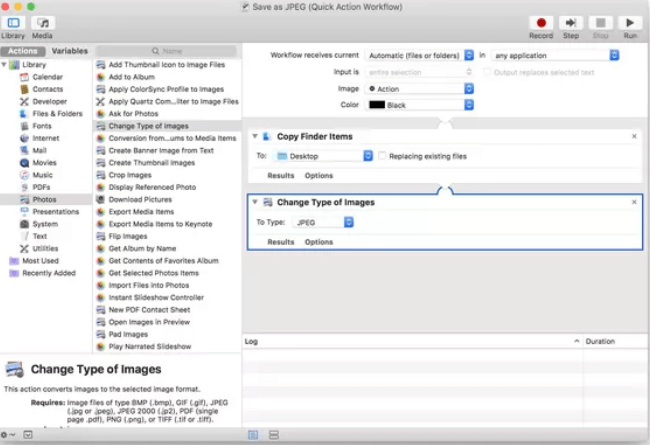
Task: Open the 'any application' dropdown
Action: [555, 55]
